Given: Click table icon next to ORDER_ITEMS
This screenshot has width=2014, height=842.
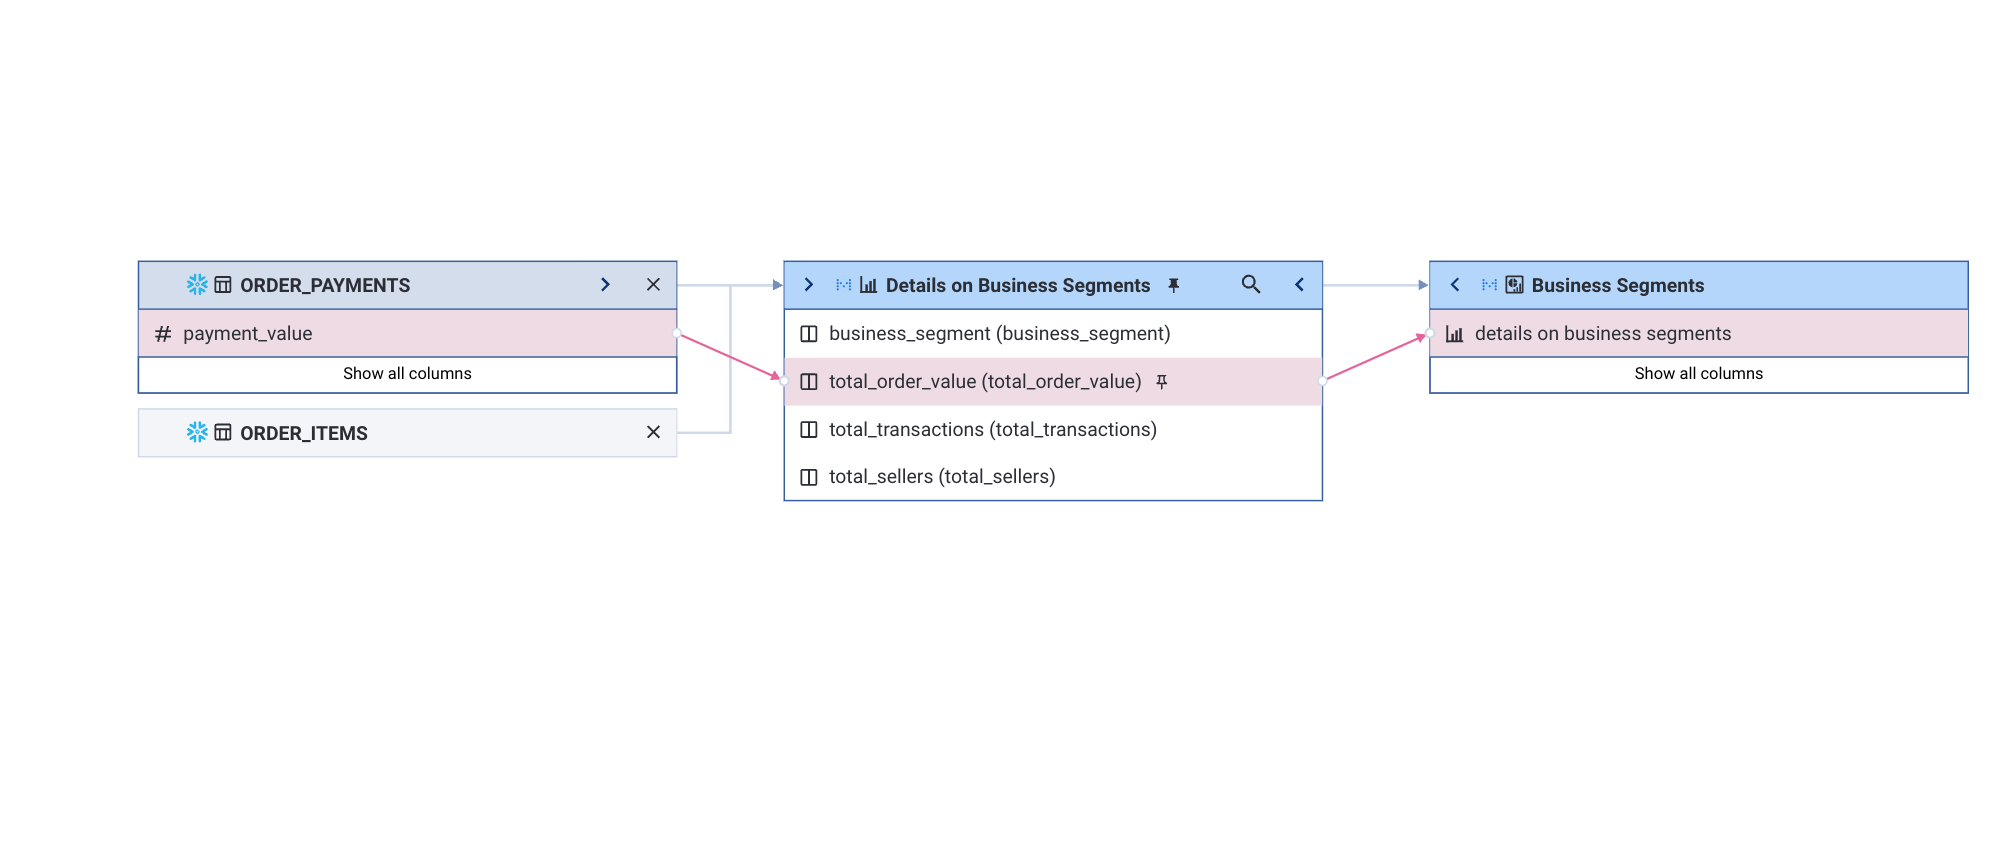Looking at the screenshot, I should (223, 432).
